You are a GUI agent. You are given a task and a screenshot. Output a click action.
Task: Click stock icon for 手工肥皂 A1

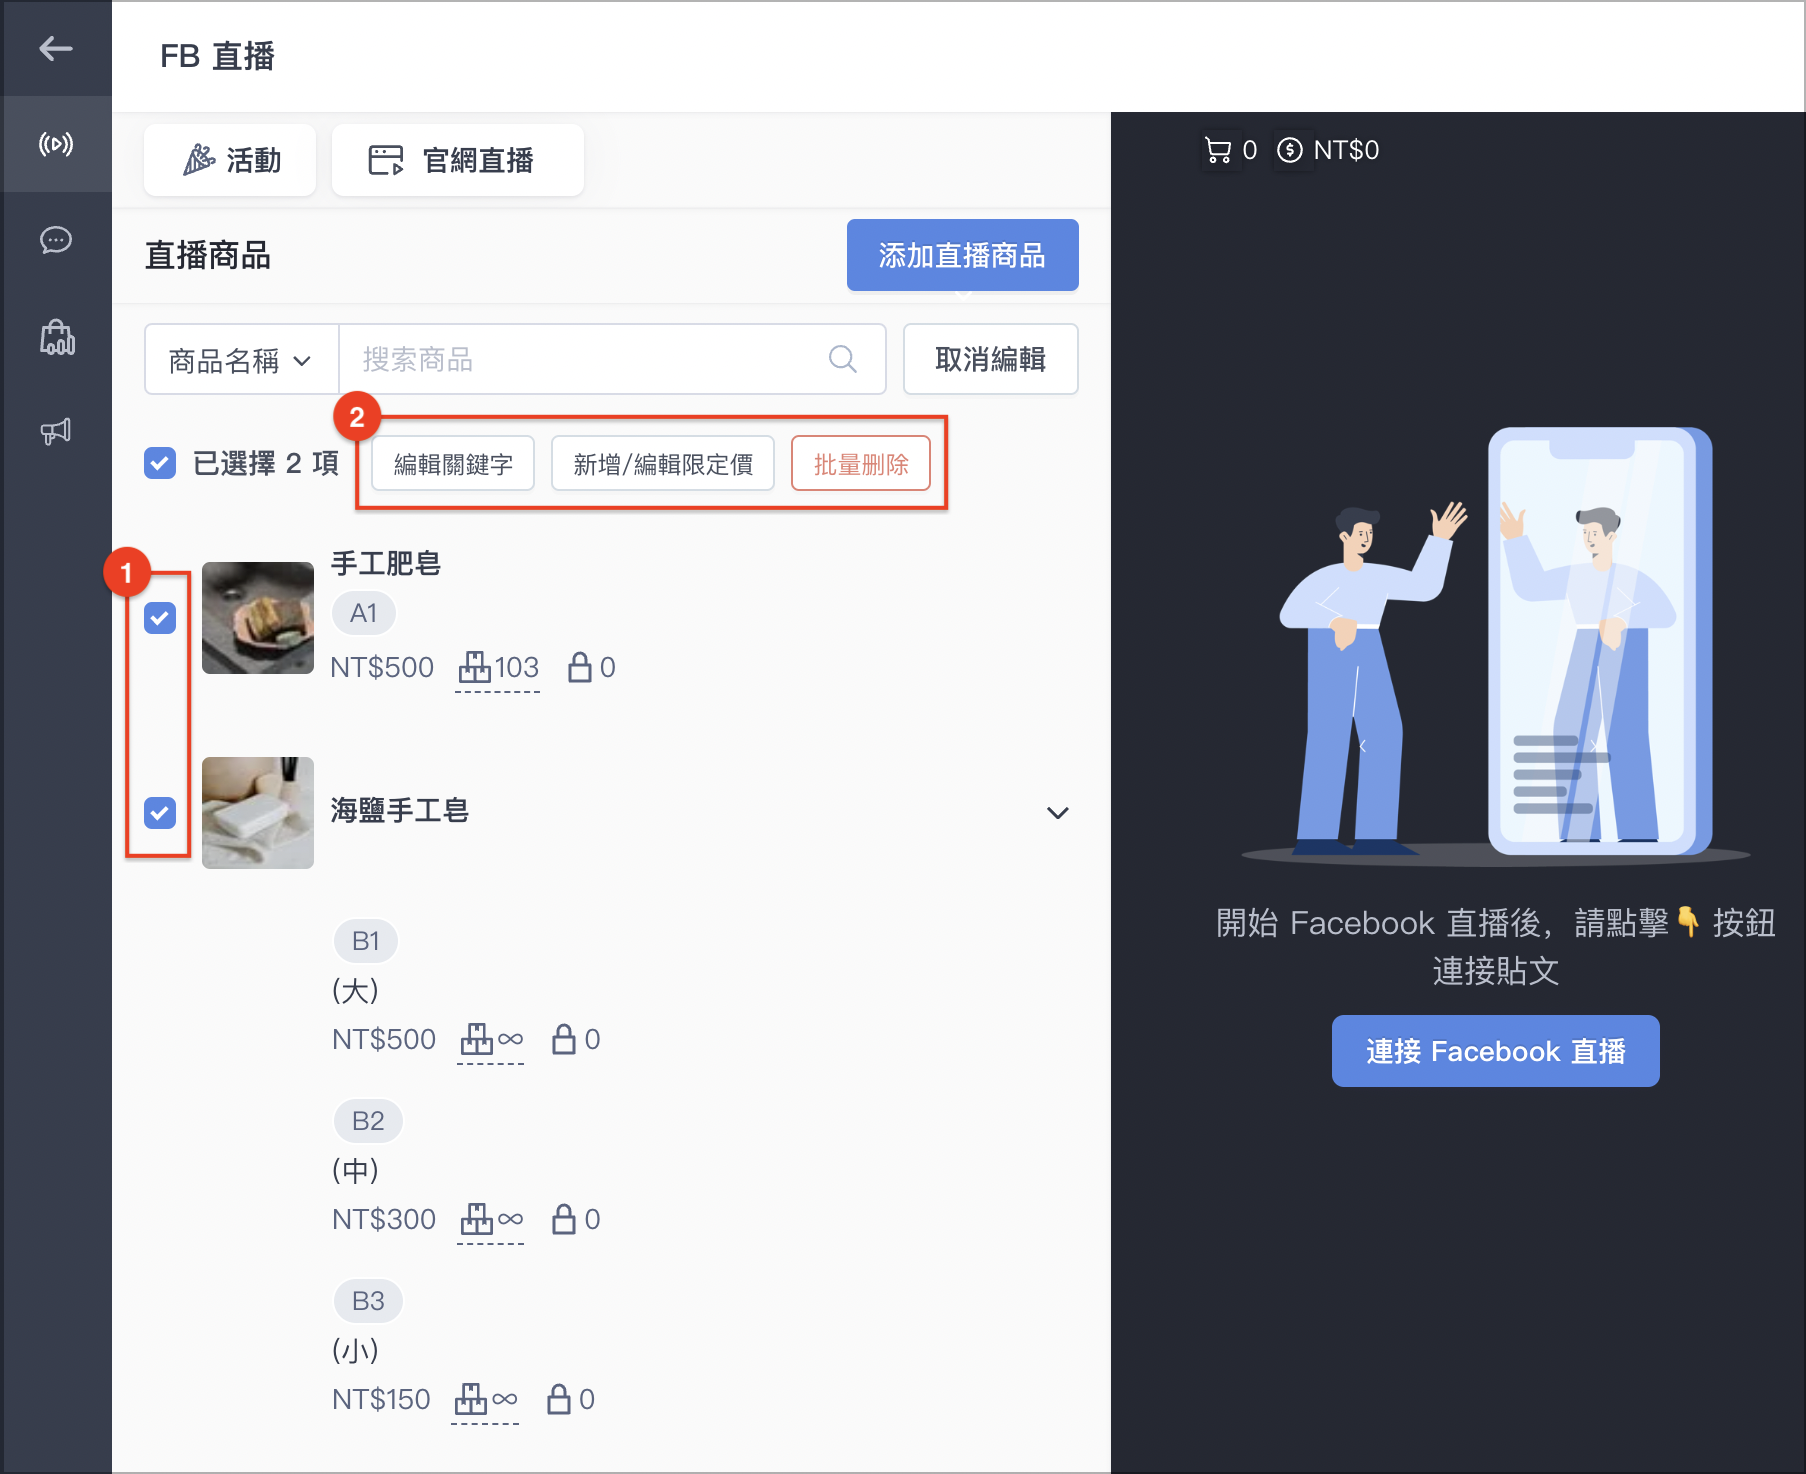pyautogui.click(x=474, y=667)
